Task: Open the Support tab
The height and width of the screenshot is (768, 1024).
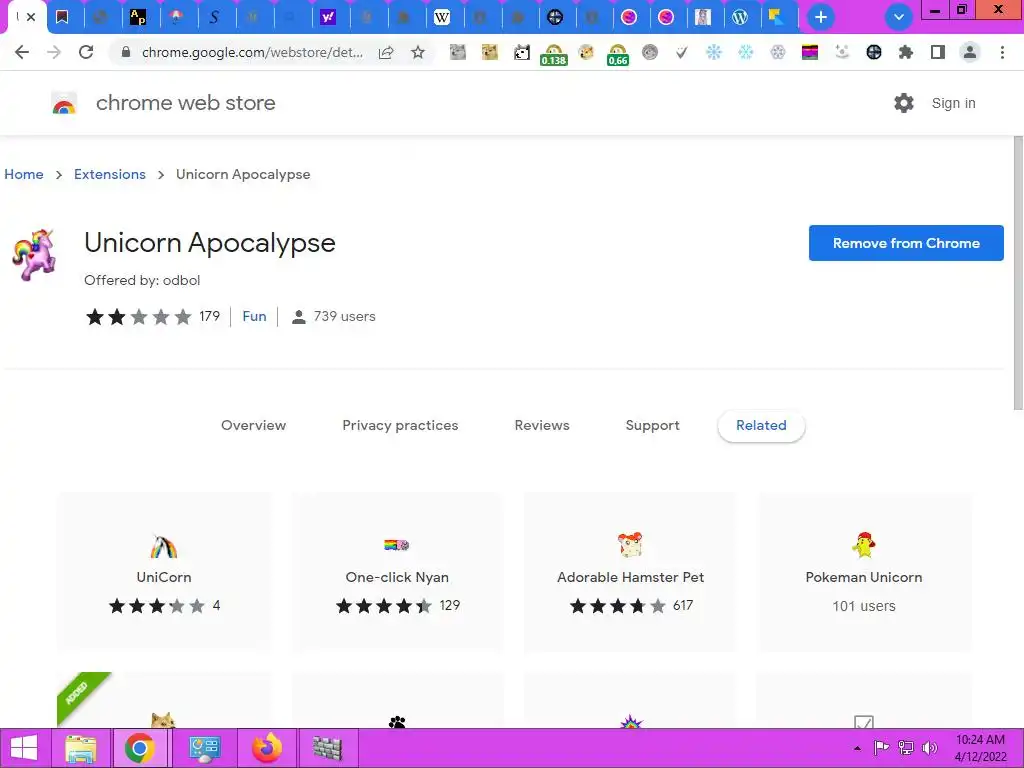Action: [652, 425]
